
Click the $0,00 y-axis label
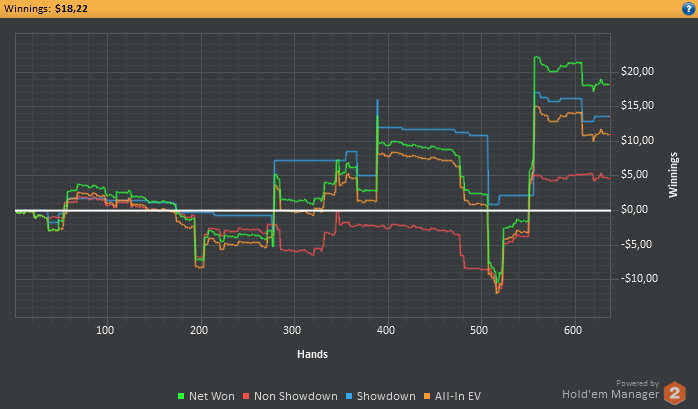(x=634, y=209)
